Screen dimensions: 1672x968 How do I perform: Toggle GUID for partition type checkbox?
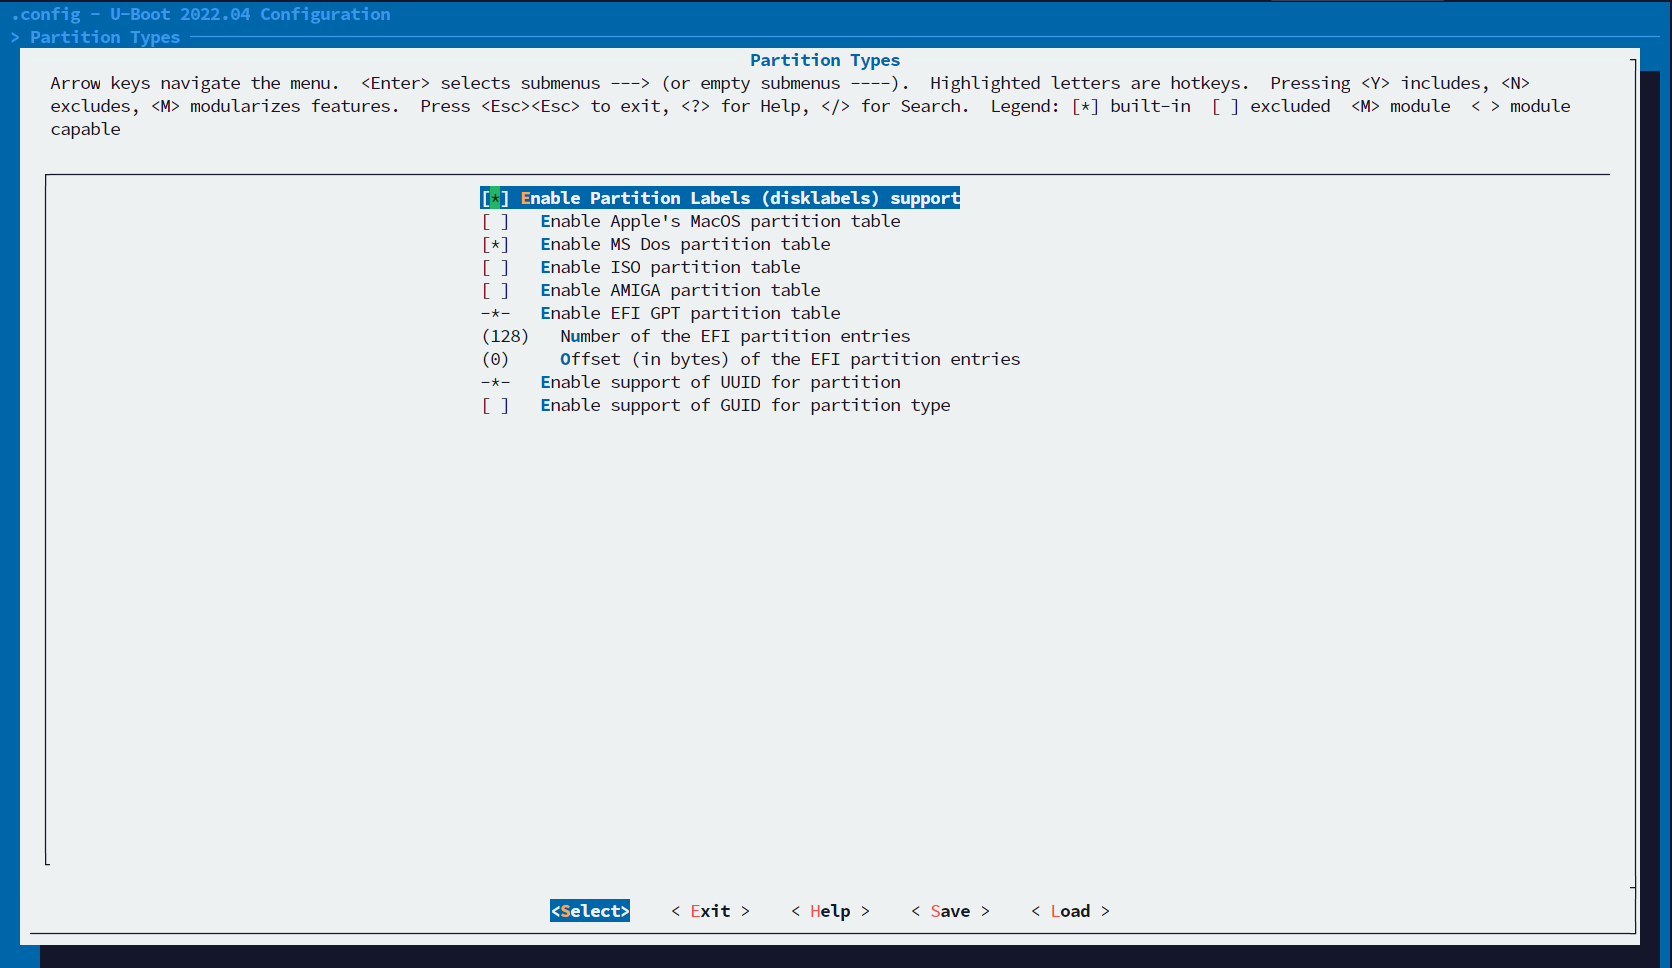(x=495, y=405)
